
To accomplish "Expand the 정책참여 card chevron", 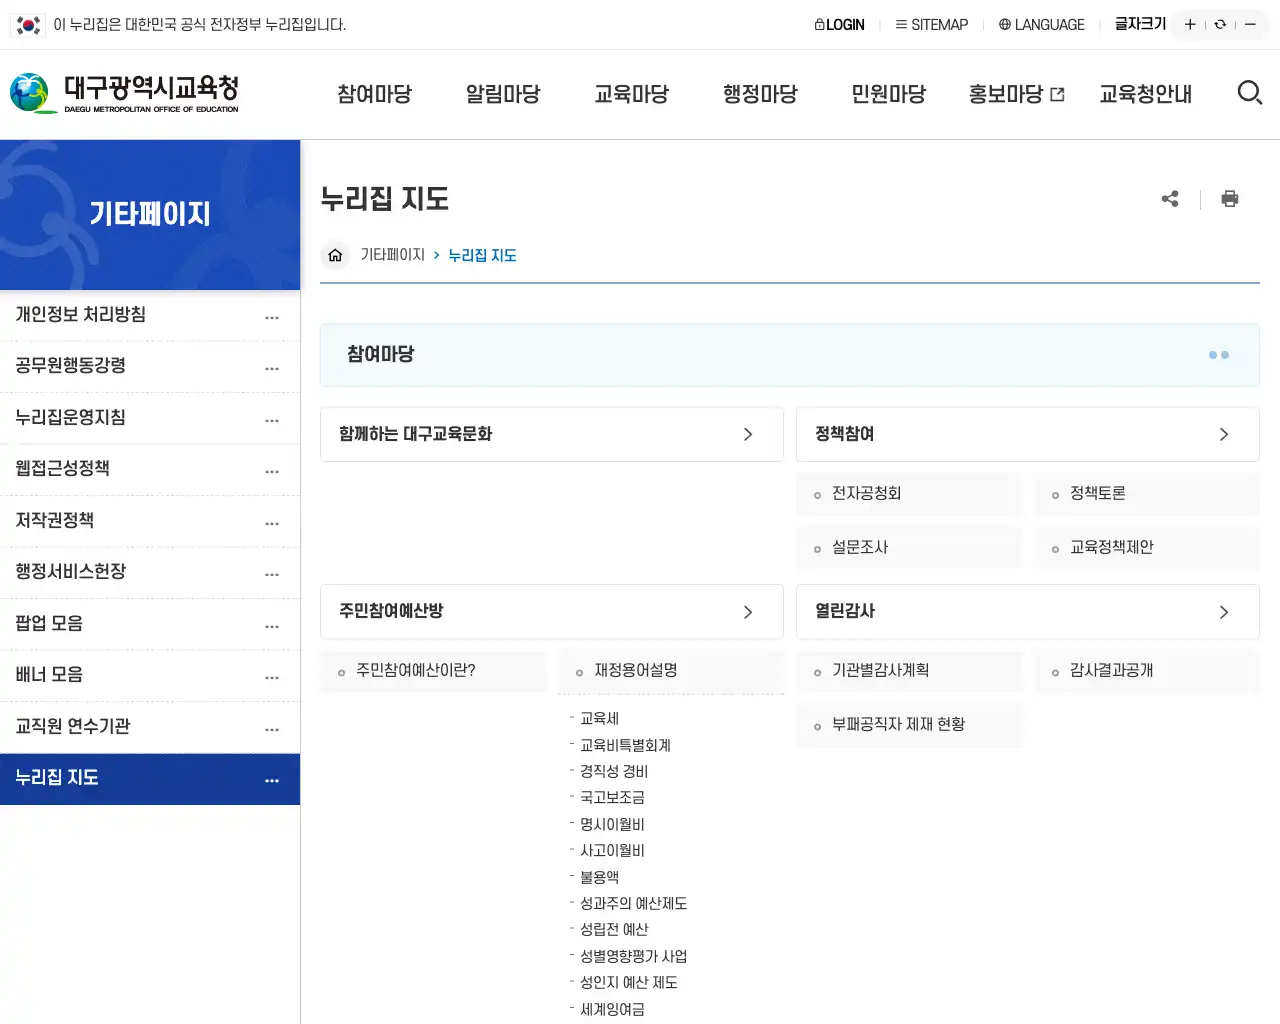I will click(1223, 434).
